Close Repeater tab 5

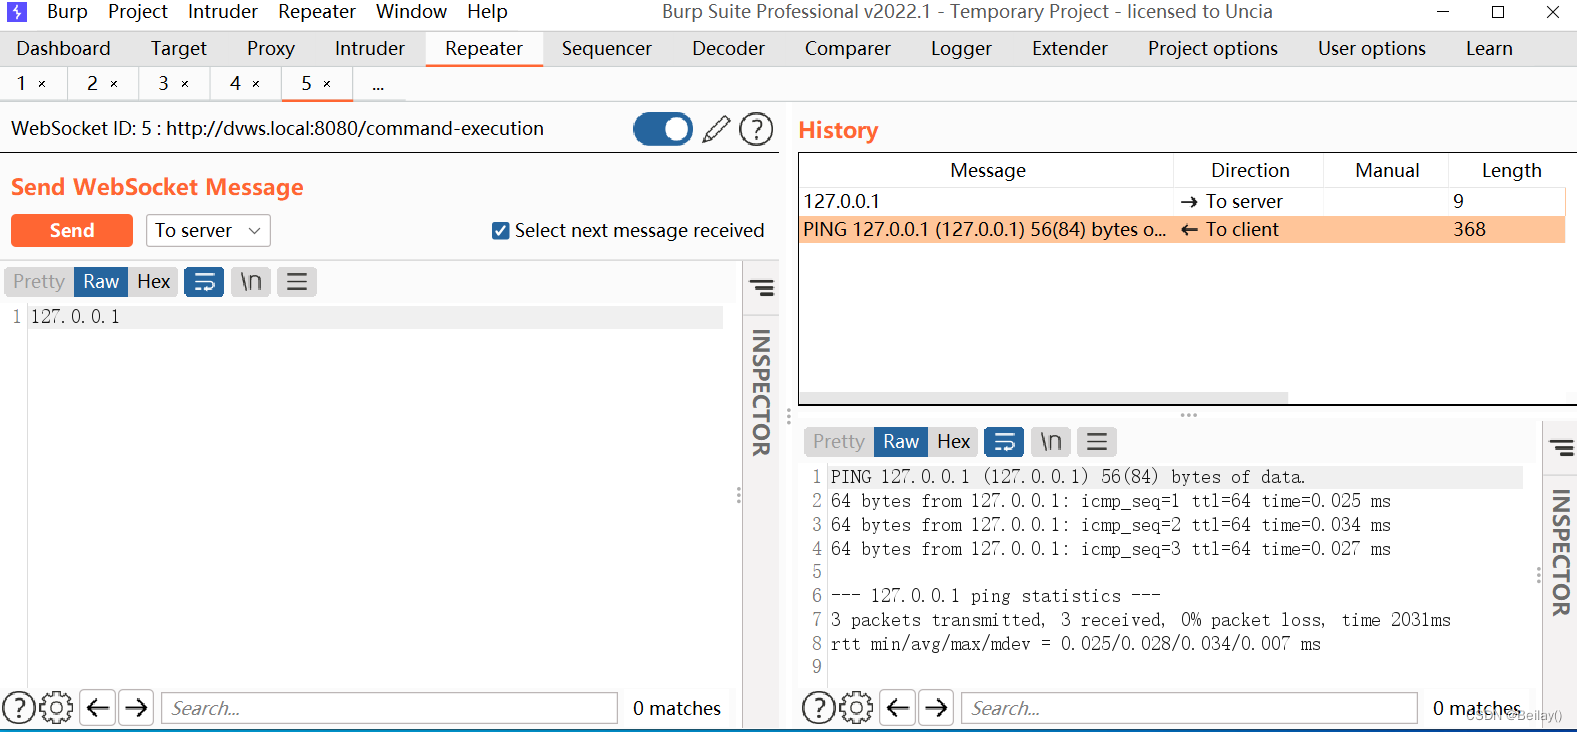point(327,84)
